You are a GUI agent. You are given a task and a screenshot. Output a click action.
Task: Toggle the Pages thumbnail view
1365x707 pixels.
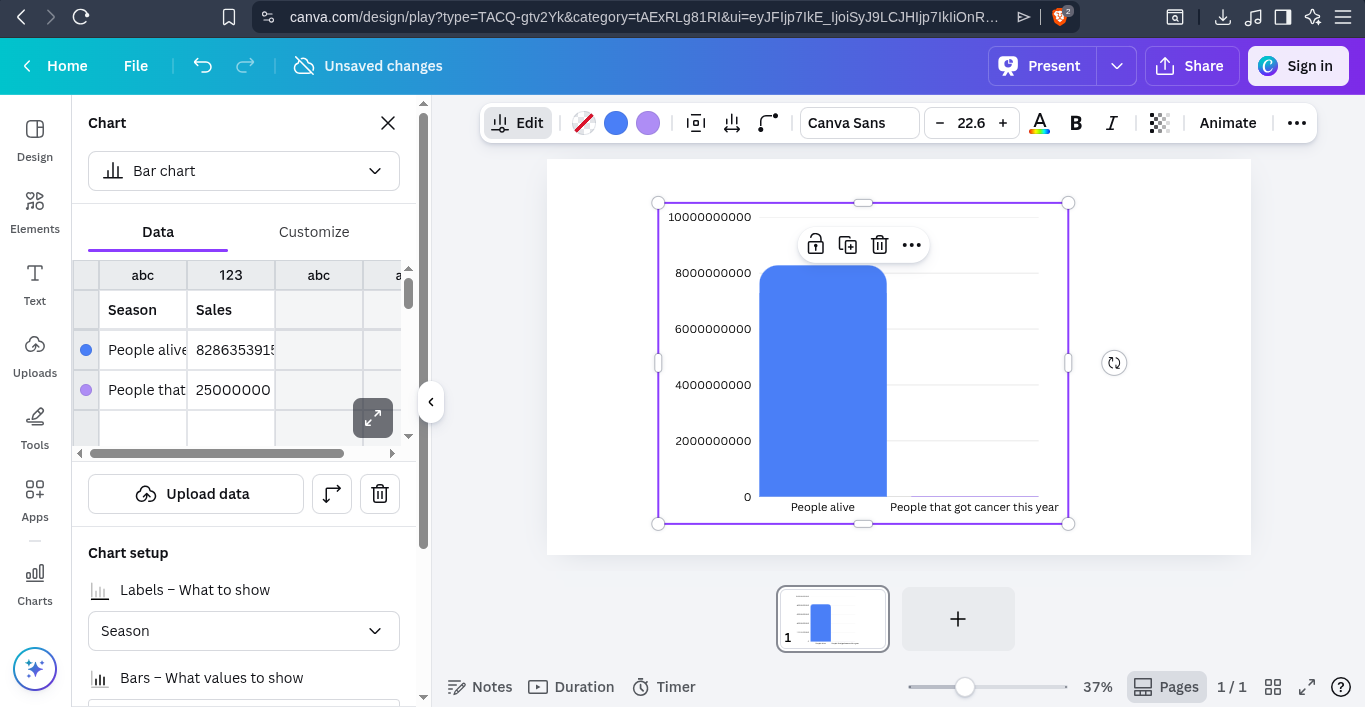(1166, 687)
